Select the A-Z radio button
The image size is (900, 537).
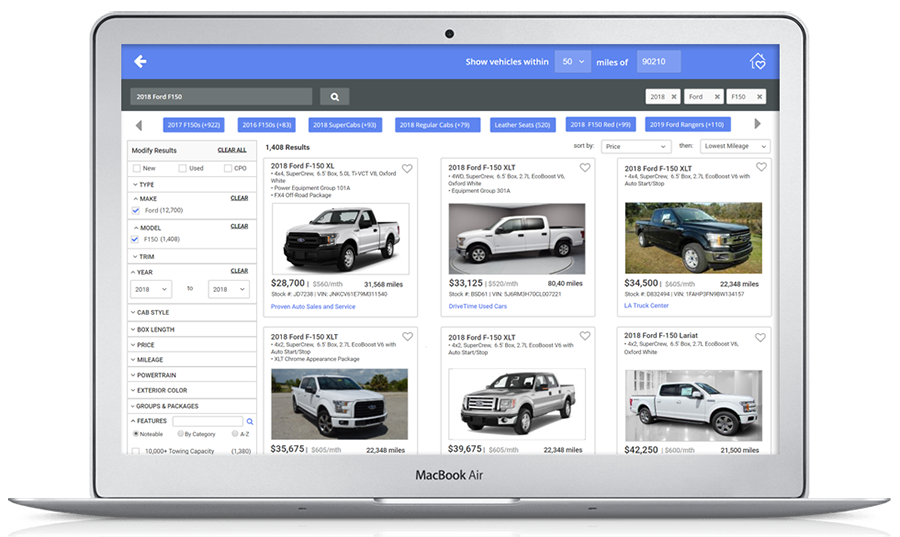coord(235,434)
